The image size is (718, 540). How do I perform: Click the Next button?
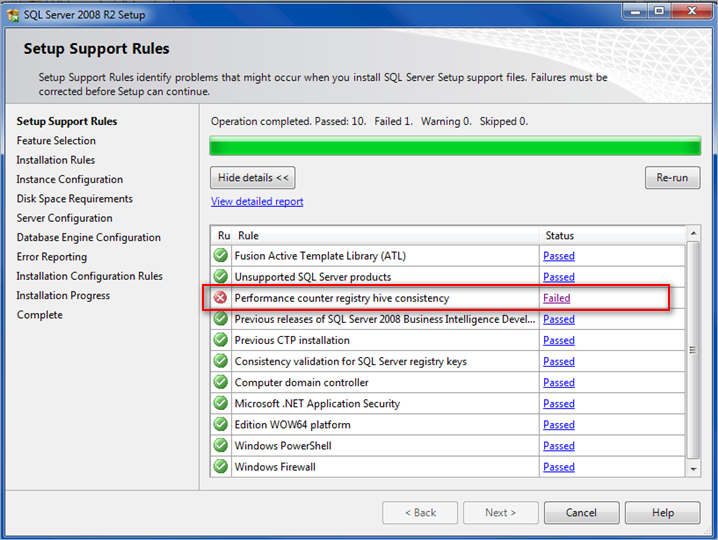click(500, 513)
